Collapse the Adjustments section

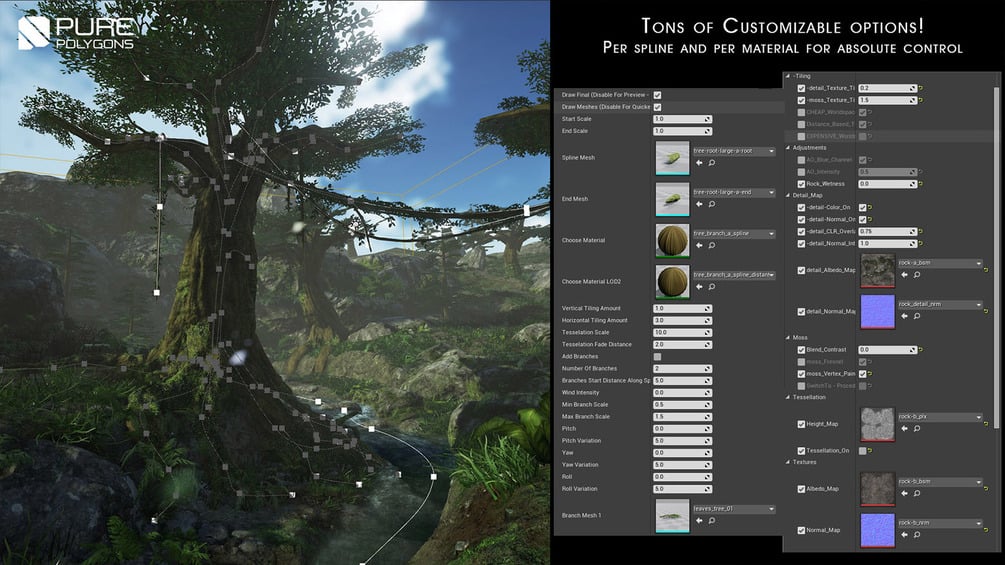pyautogui.click(x=788, y=148)
